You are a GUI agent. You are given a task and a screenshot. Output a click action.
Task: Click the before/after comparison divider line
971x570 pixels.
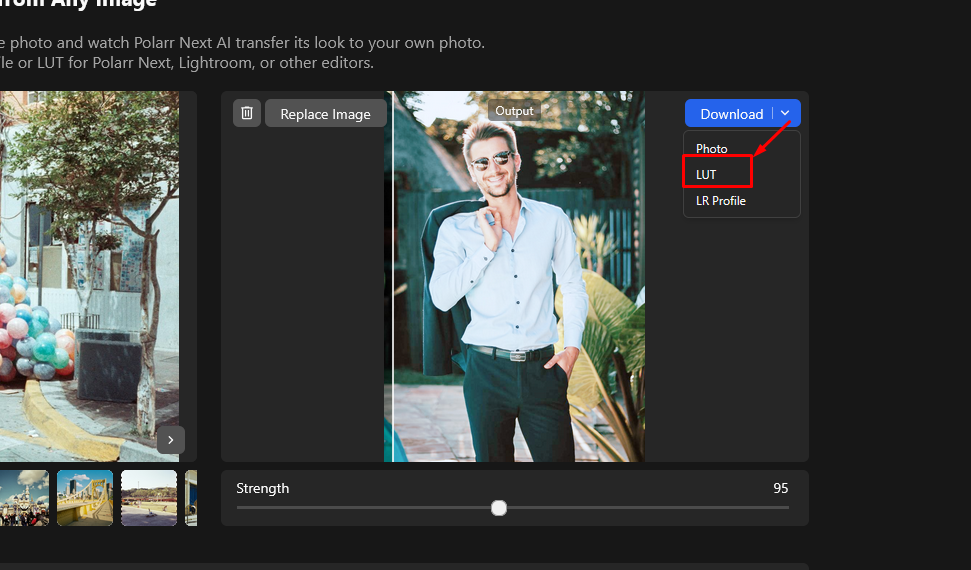(x=393, y=300)
